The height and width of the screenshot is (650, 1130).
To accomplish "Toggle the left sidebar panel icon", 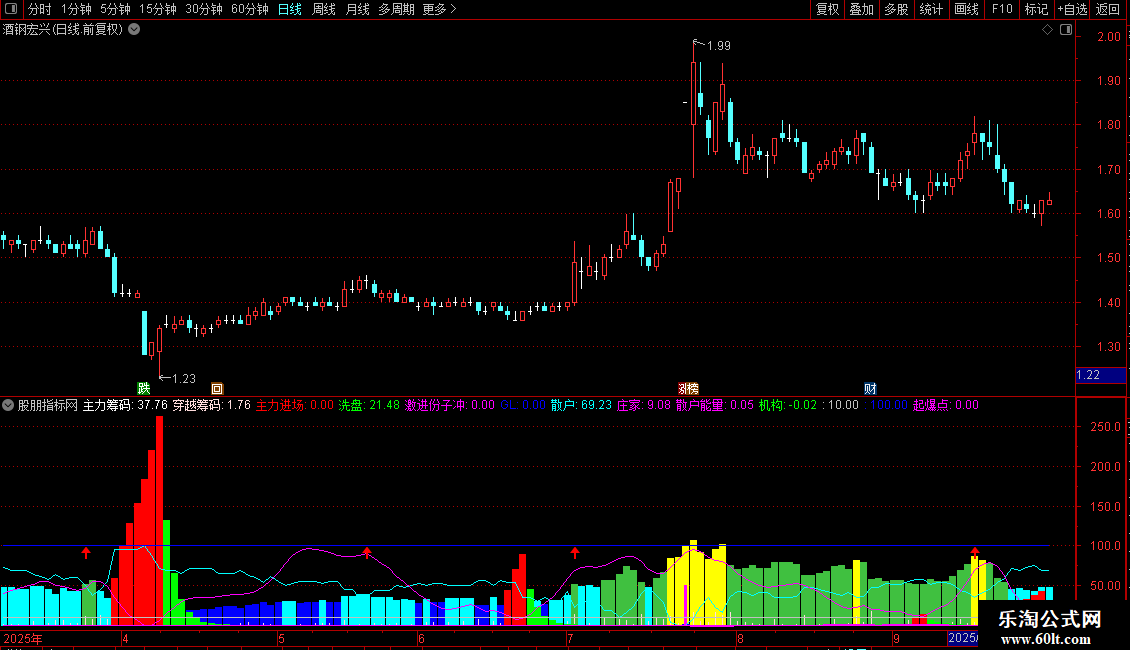I will (x=11, y=9).
